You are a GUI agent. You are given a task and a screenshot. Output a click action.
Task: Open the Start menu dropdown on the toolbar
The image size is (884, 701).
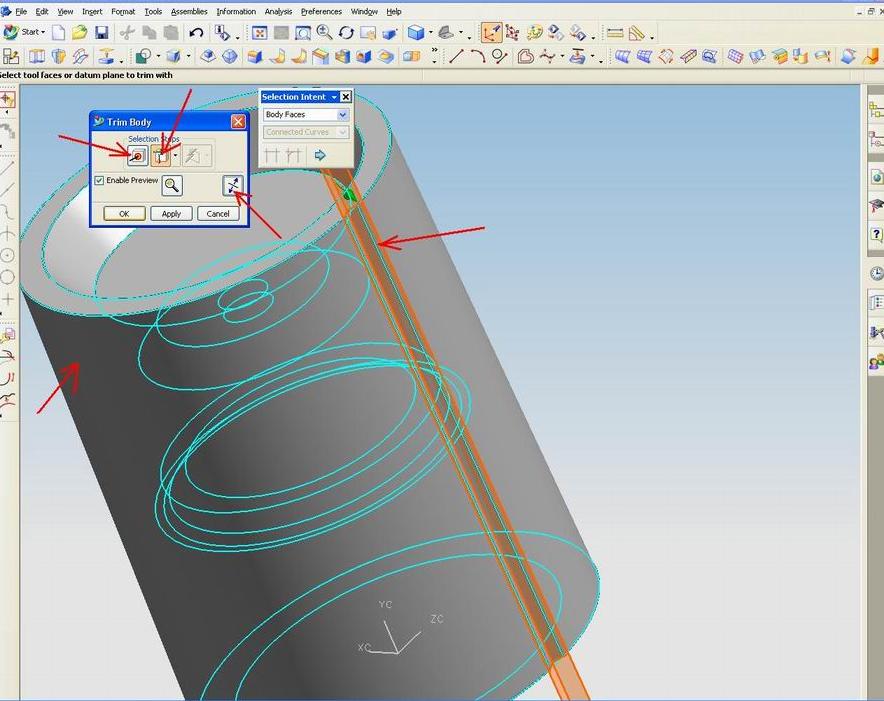(30, 32)
